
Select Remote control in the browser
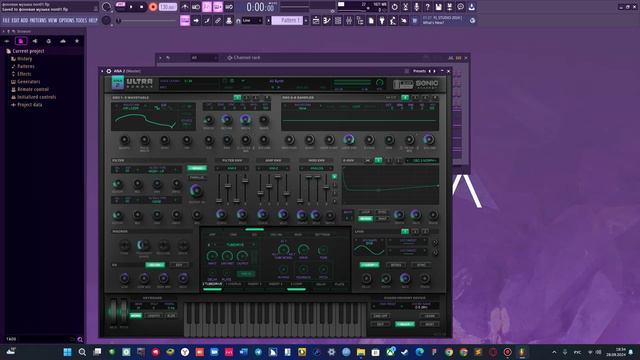33,89
